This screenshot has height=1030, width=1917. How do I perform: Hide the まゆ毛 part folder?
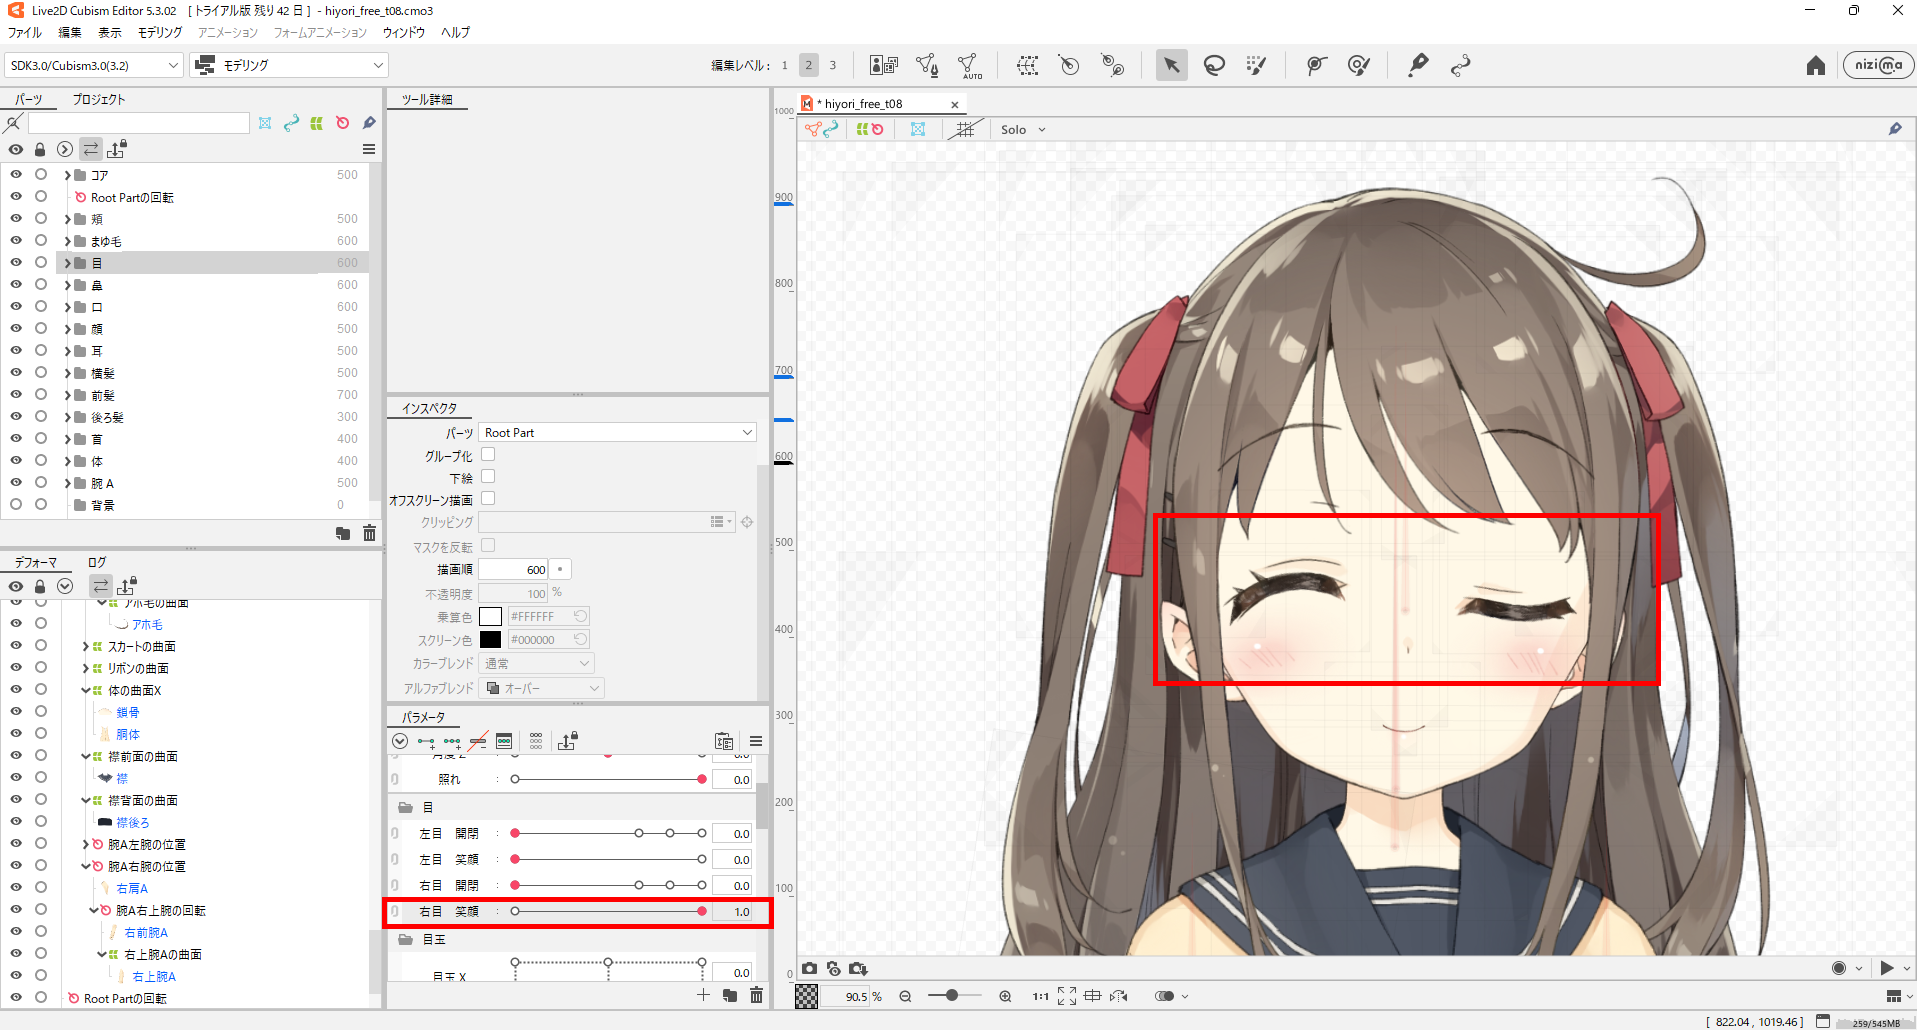pos(16,240)
